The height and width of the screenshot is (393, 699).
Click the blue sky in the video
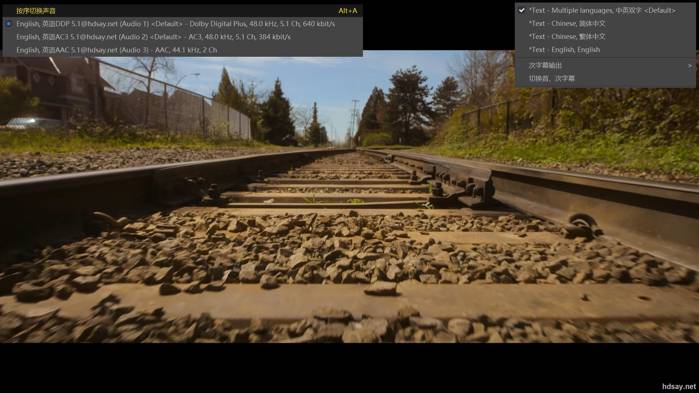312,80
